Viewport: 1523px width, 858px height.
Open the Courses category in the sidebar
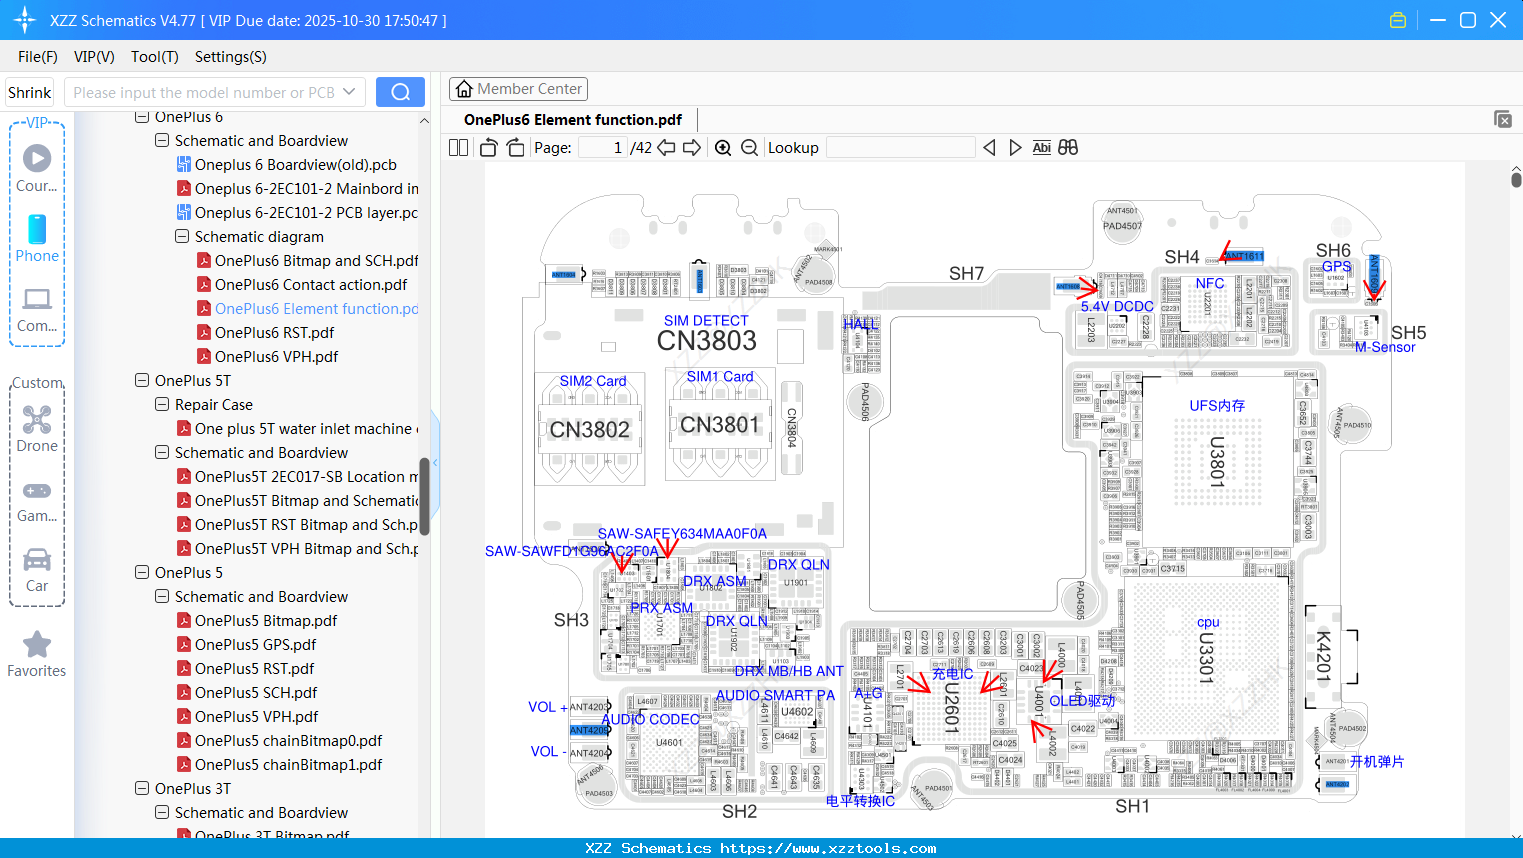pos(37,169)
